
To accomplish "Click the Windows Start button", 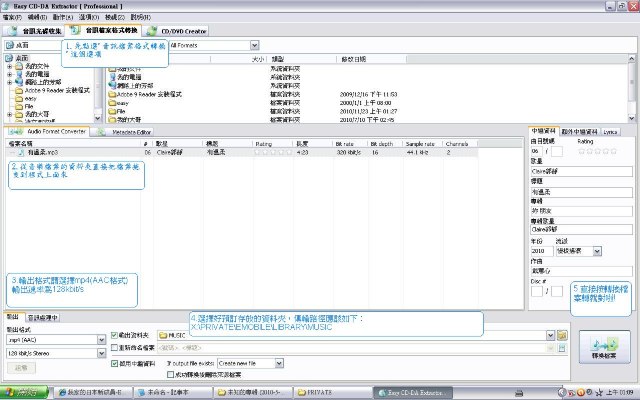I will pos(24,393).
